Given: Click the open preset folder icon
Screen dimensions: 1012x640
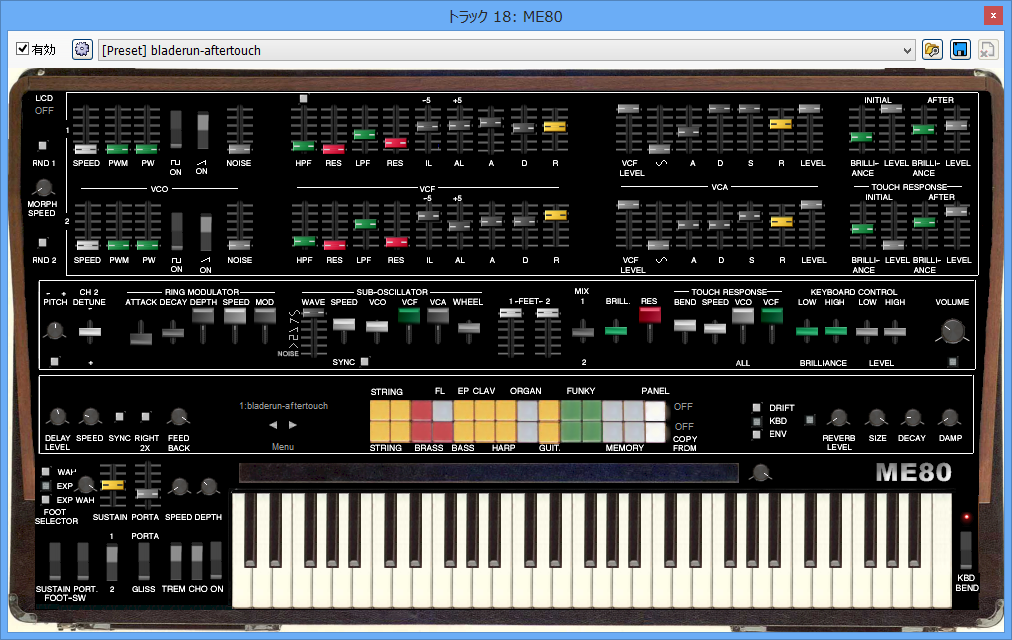Looking at the screenshot, I should 933,50.
